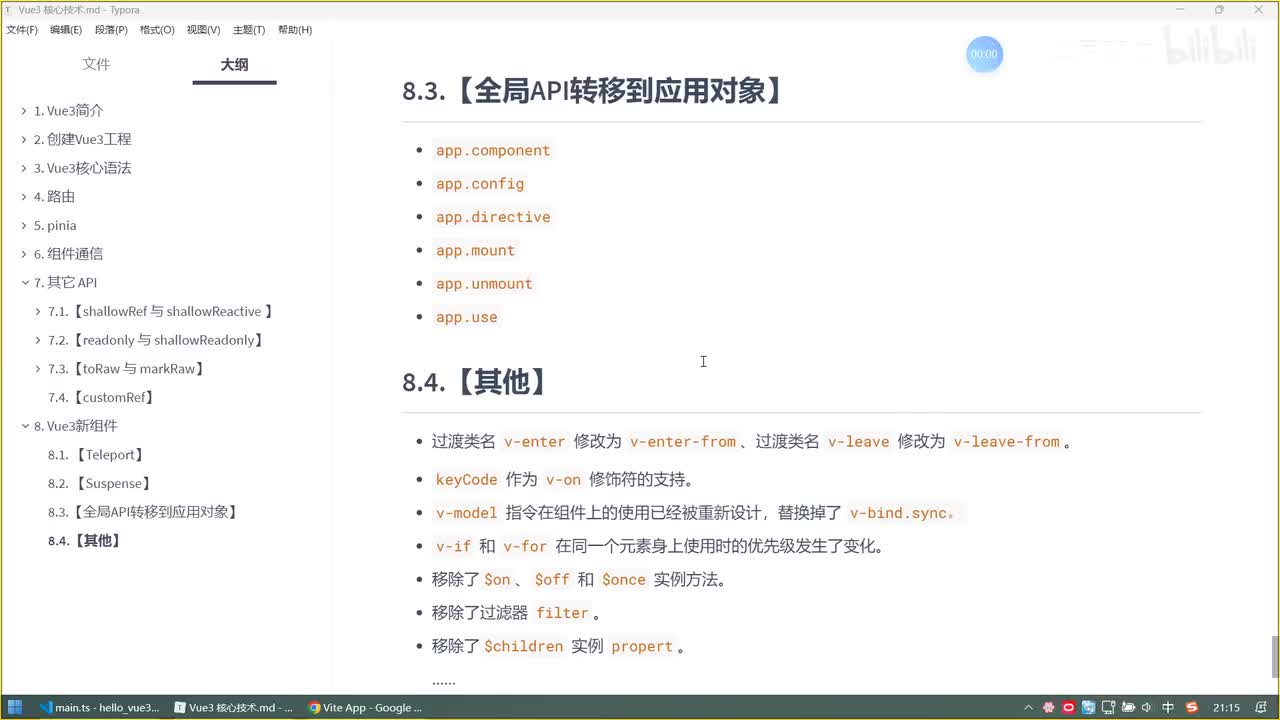Go to outline entry 8. Vue3新组件
The height and width of the screenshot is (720, 1280).
75,426
